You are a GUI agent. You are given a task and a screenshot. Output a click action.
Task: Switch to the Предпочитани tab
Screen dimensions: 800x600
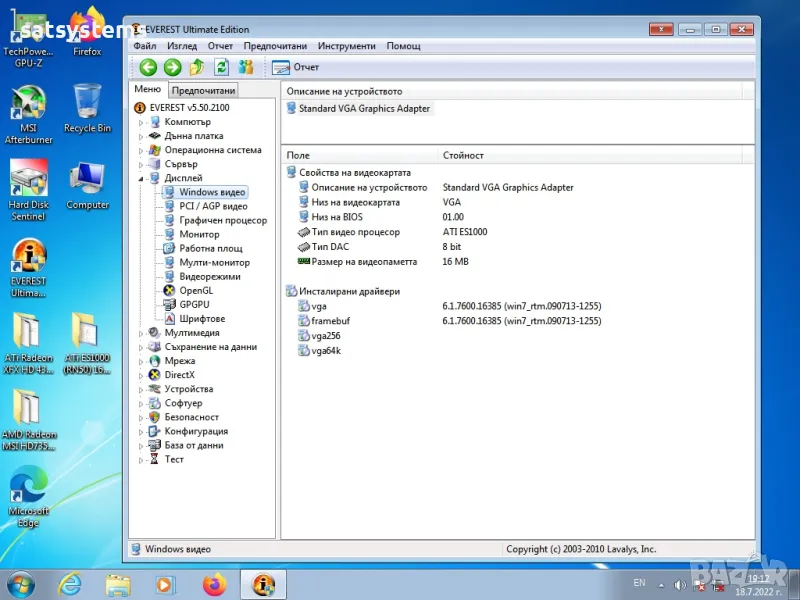click(202, 90)
